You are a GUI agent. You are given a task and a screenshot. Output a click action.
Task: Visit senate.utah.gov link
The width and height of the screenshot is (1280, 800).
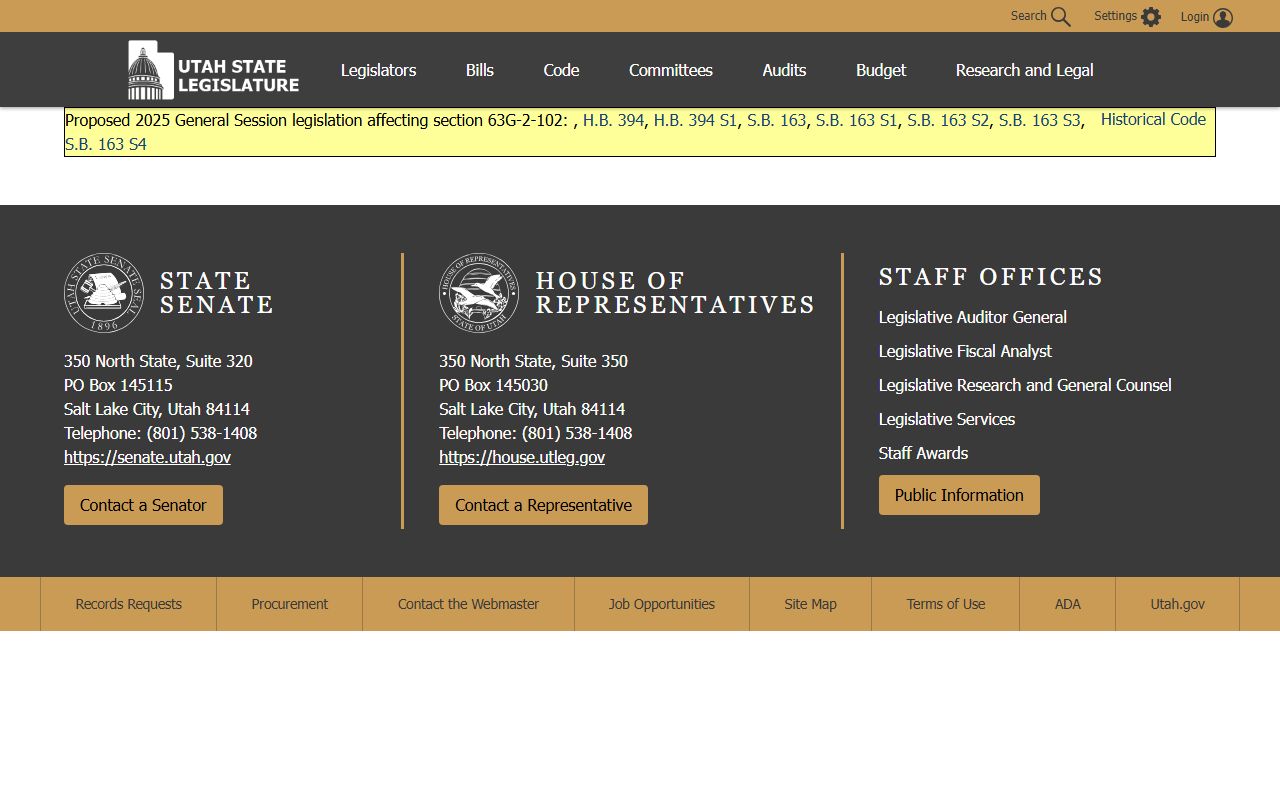[x=147, y=457]
